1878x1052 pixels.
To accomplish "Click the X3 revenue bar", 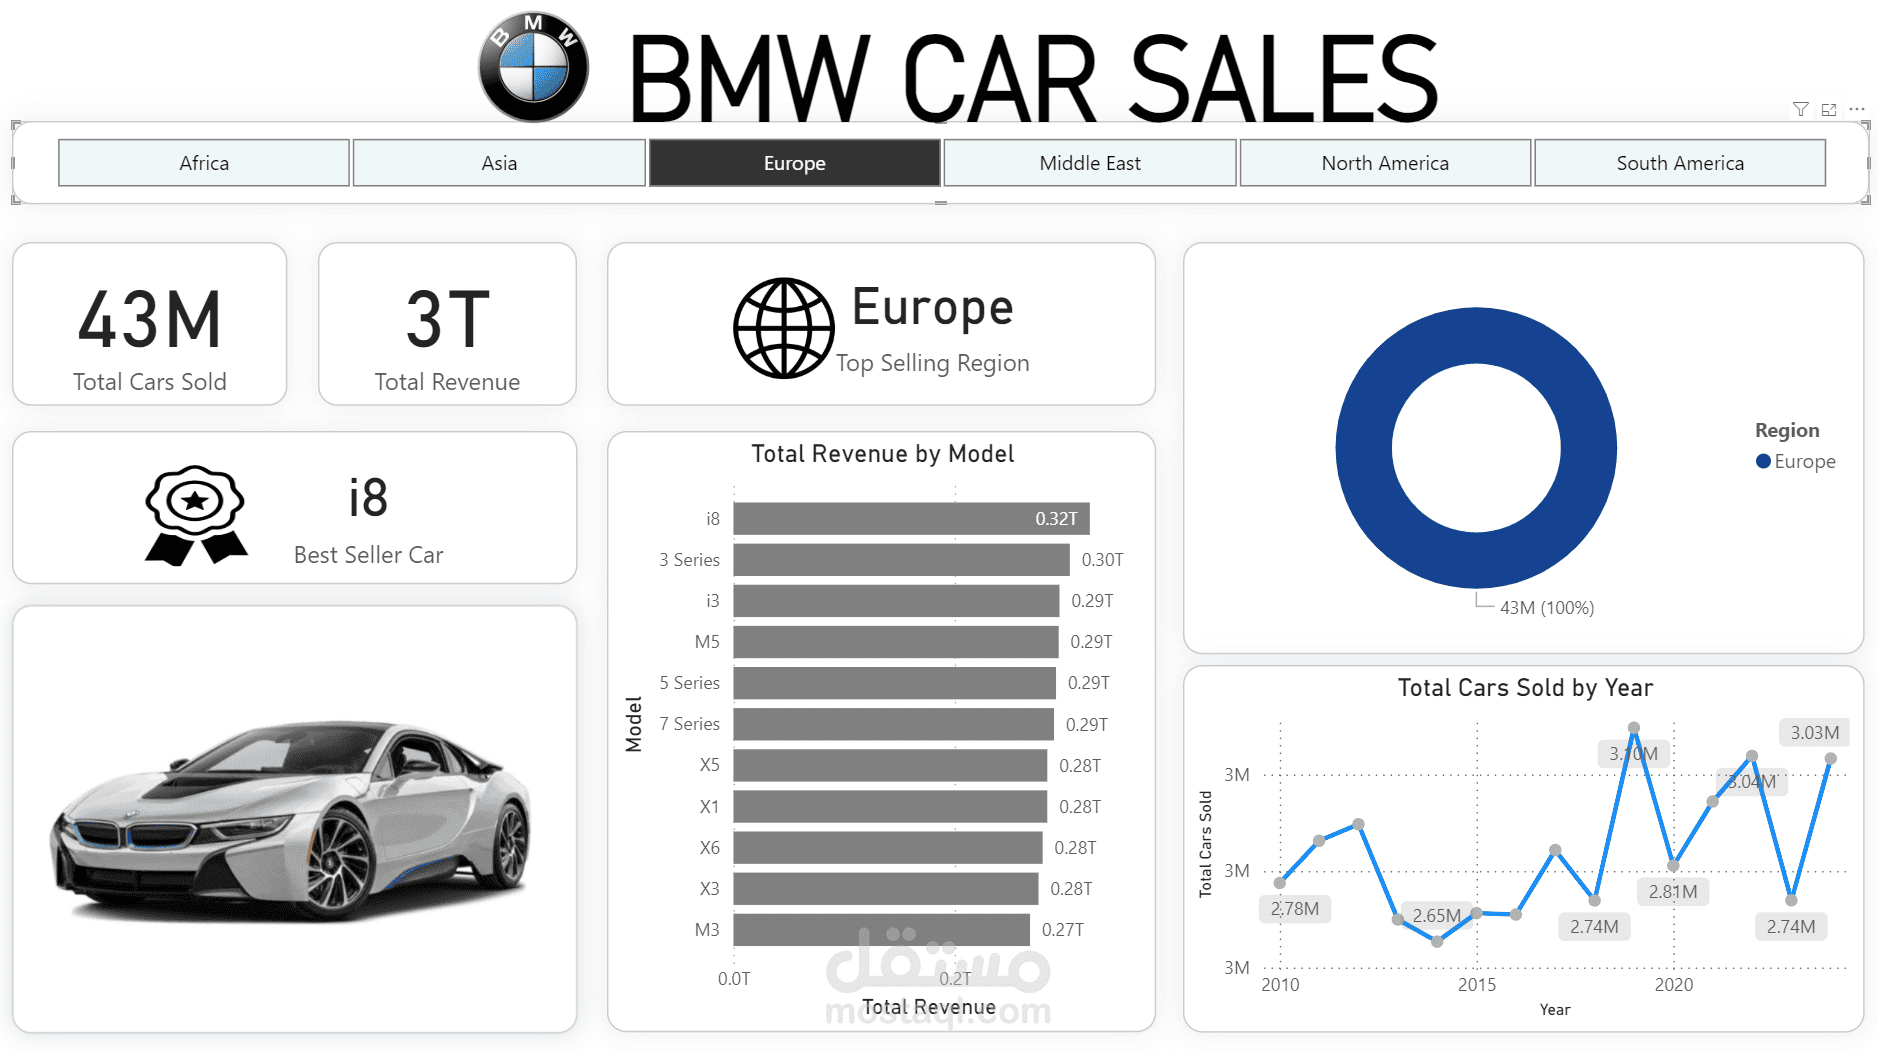I will 886,888.
